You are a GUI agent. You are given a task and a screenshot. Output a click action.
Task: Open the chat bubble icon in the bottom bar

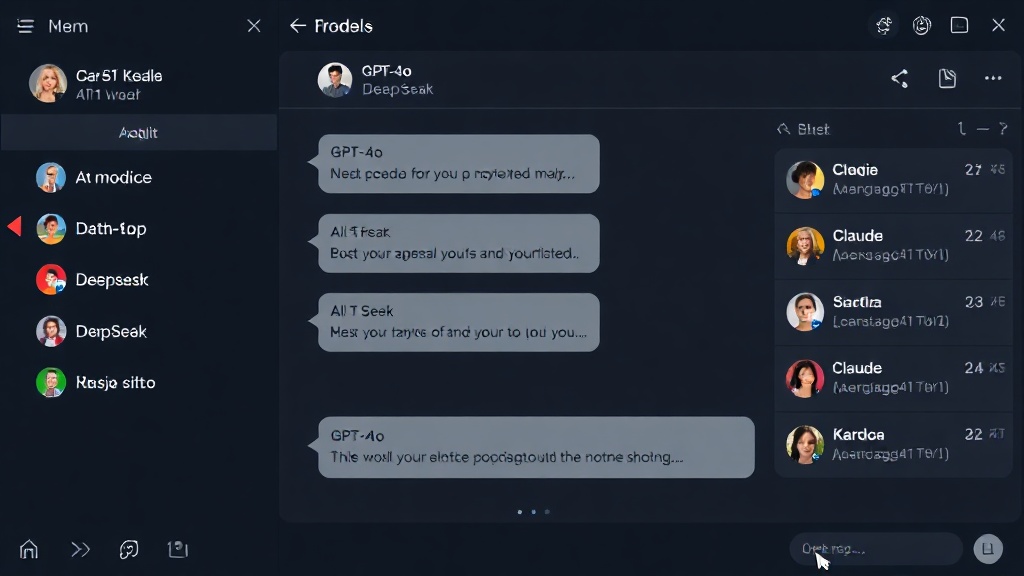pyautogui.click(x=129, y=549)
